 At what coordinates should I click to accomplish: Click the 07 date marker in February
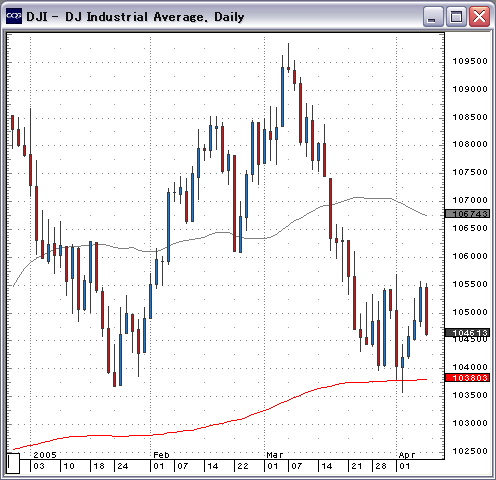(183, 466)
